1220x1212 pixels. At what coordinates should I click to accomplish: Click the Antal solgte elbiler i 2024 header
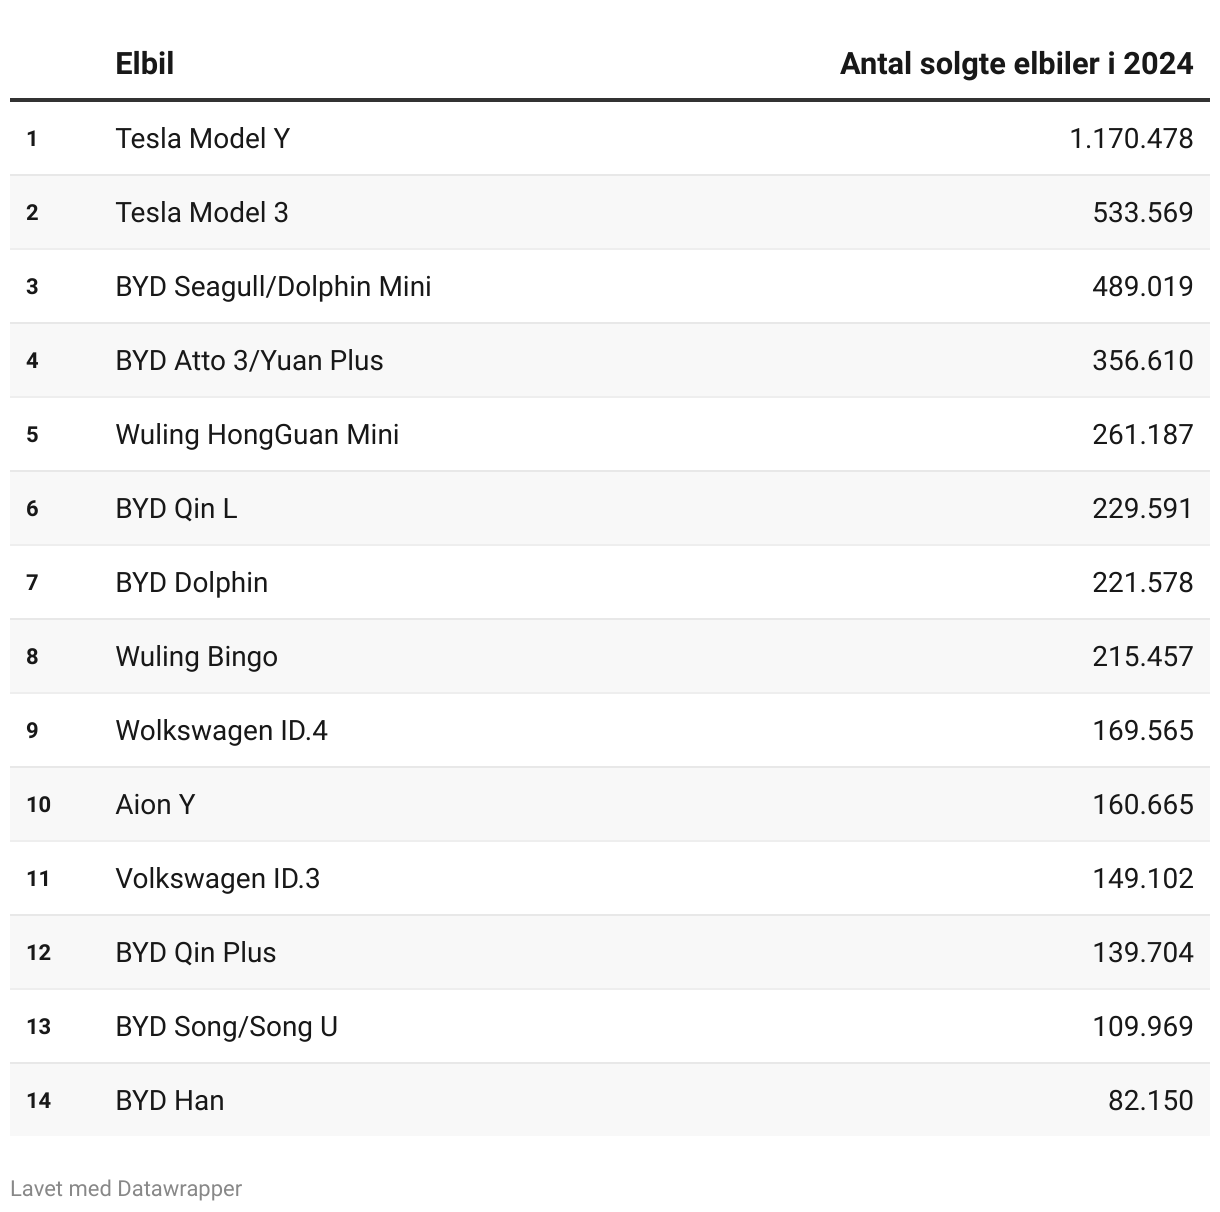coord(1016,64)
